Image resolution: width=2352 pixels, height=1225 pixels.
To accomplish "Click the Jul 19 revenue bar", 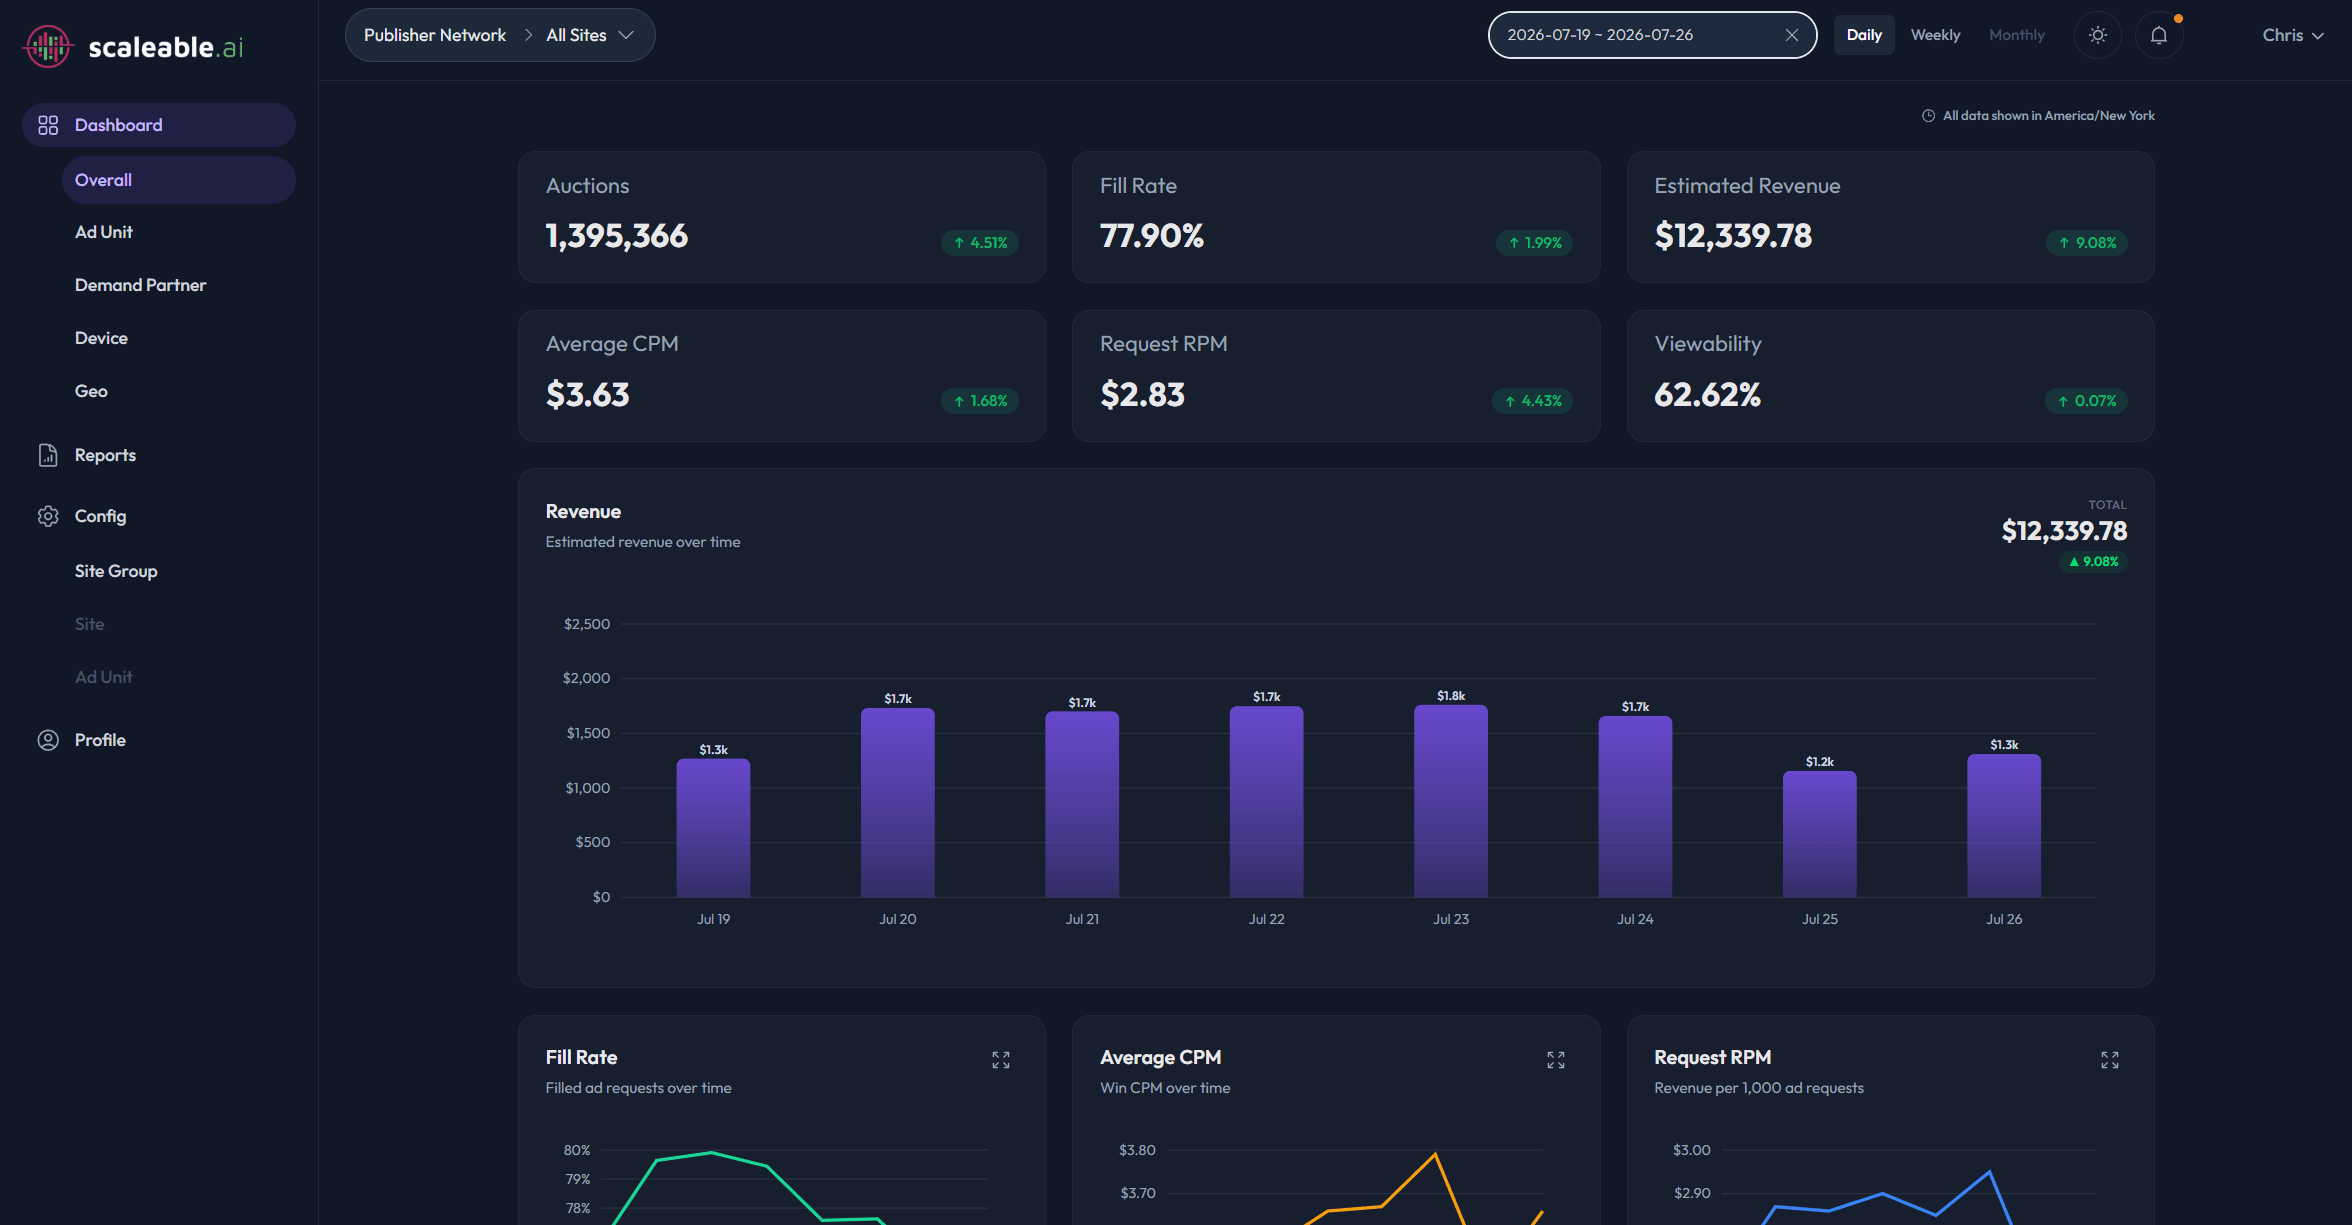I will [713, 828].
